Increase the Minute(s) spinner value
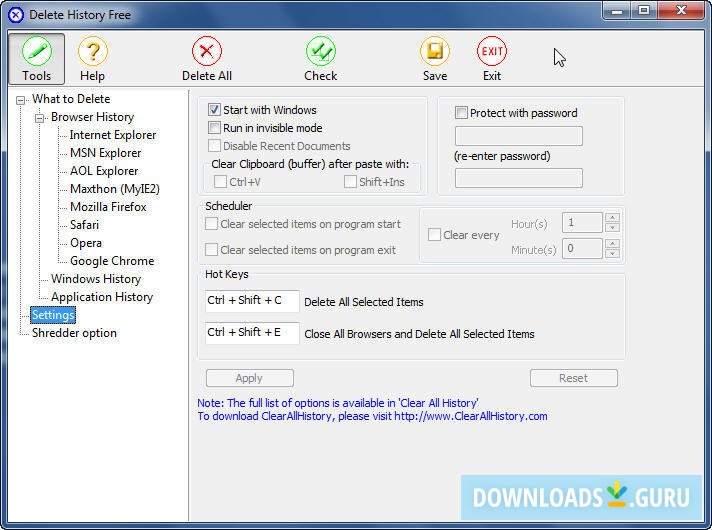712x530 pixels. coord(612,243)
